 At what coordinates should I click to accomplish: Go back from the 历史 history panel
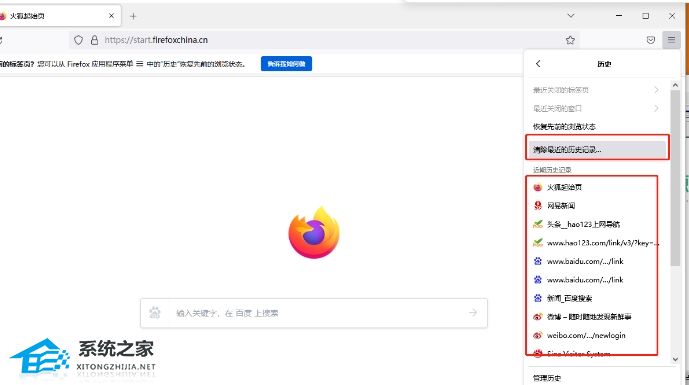[538, 64]
